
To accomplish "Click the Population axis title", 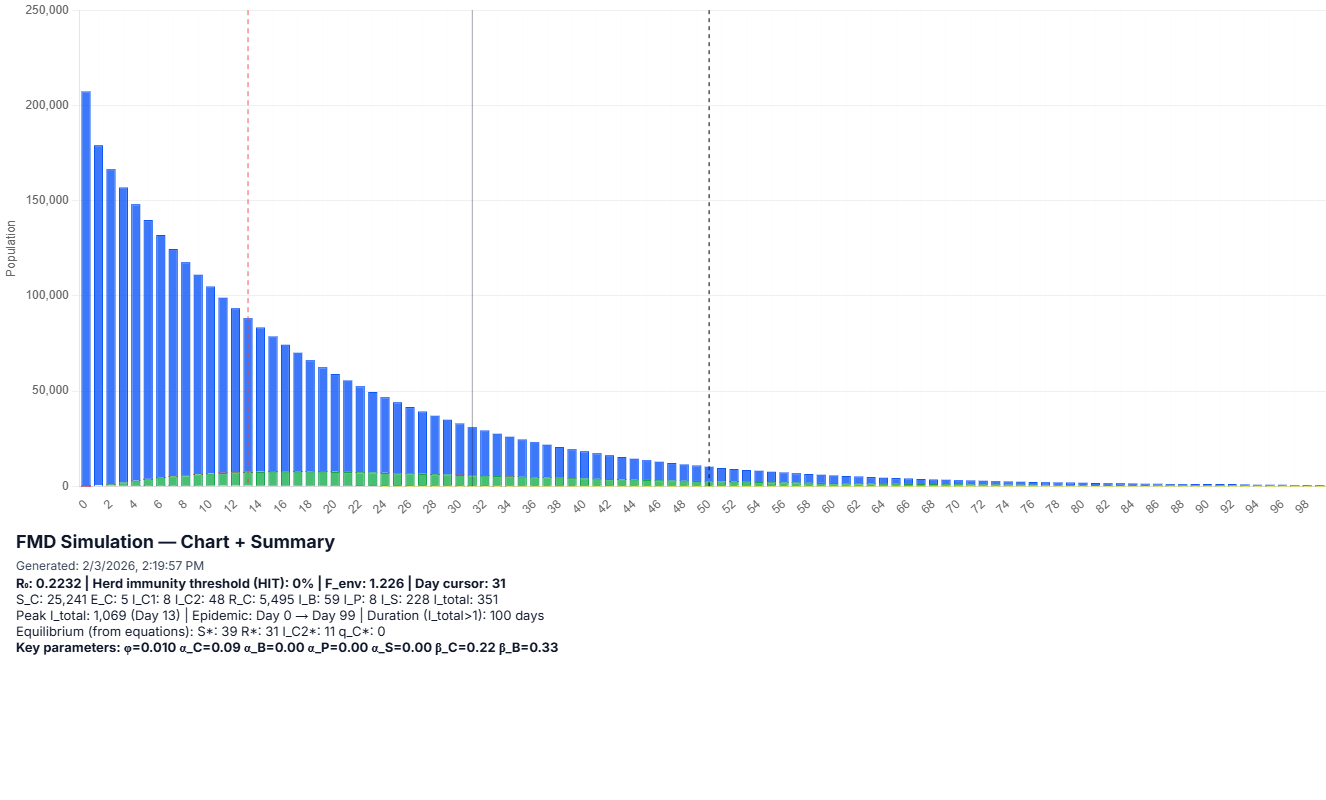I will (x=11, y=248).
